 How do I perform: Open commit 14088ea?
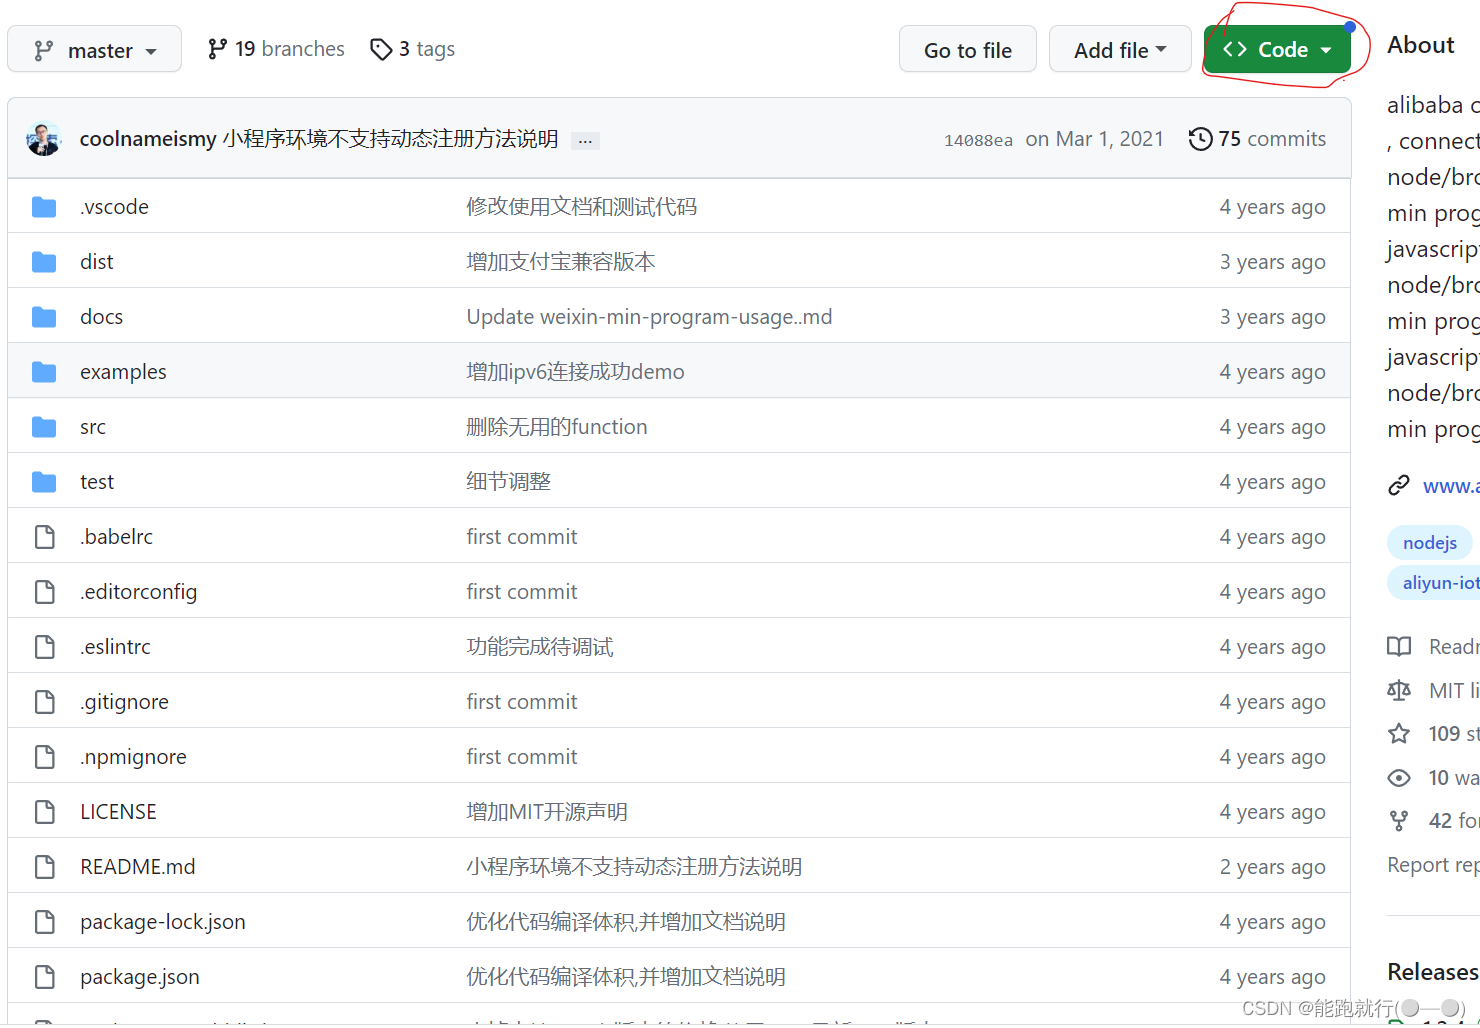[x=978, y=140]
